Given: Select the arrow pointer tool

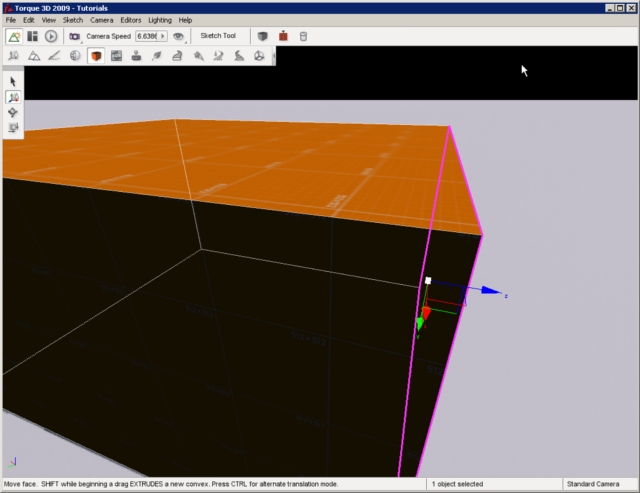Looking at the screenshot, I should pos(13,82).
